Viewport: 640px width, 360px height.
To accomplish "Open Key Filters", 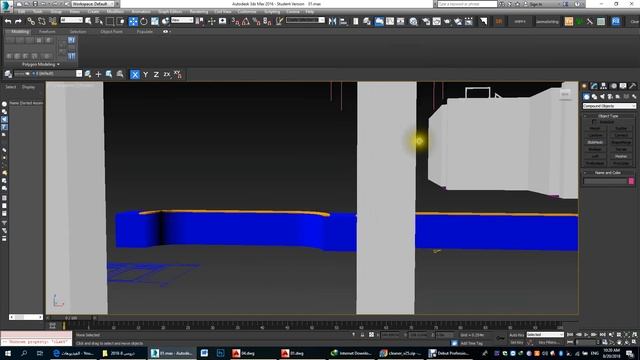I will pyautogui.click(x=549, y=342).
